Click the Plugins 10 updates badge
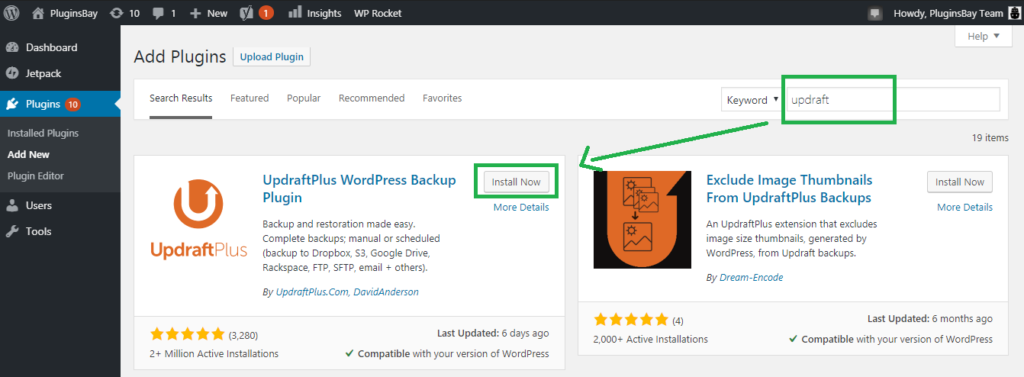 [x=72, y=104]
